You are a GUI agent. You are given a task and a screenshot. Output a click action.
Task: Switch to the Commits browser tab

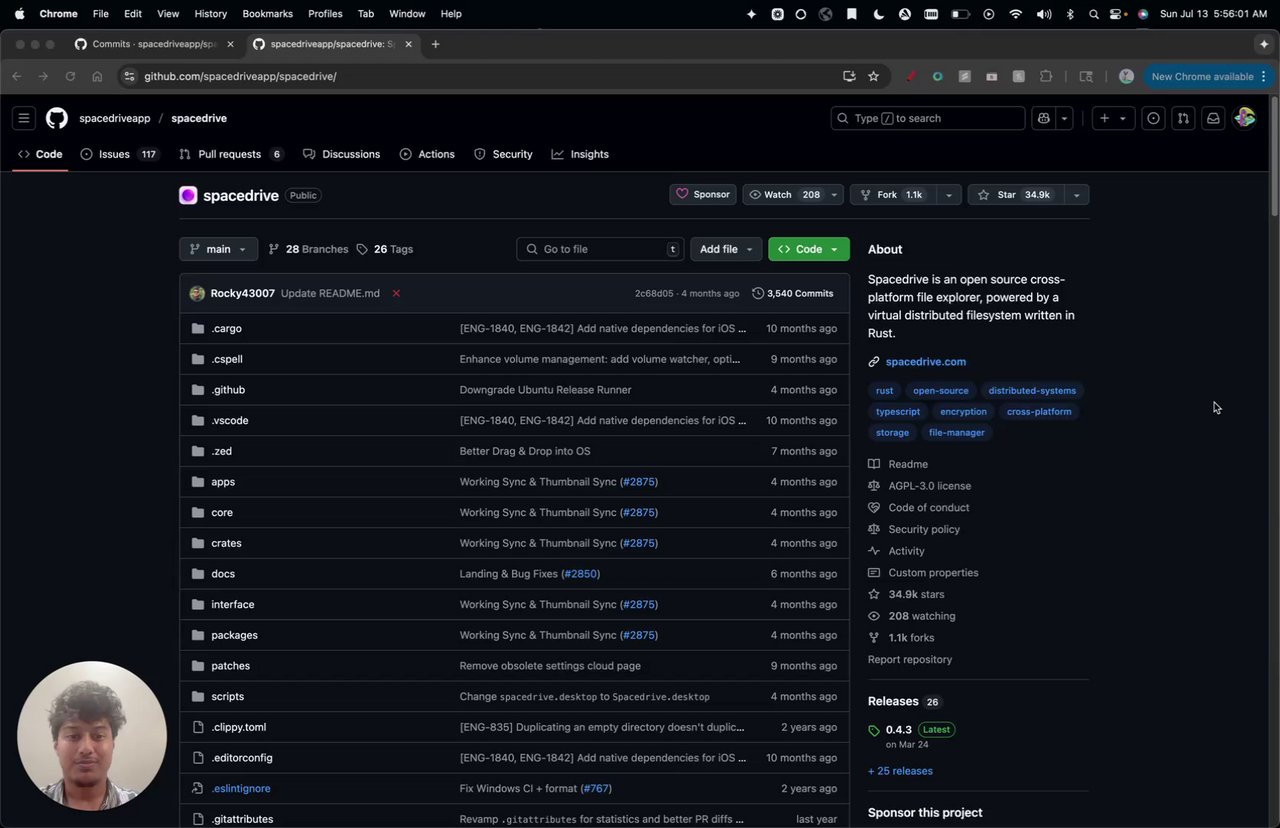154,44
